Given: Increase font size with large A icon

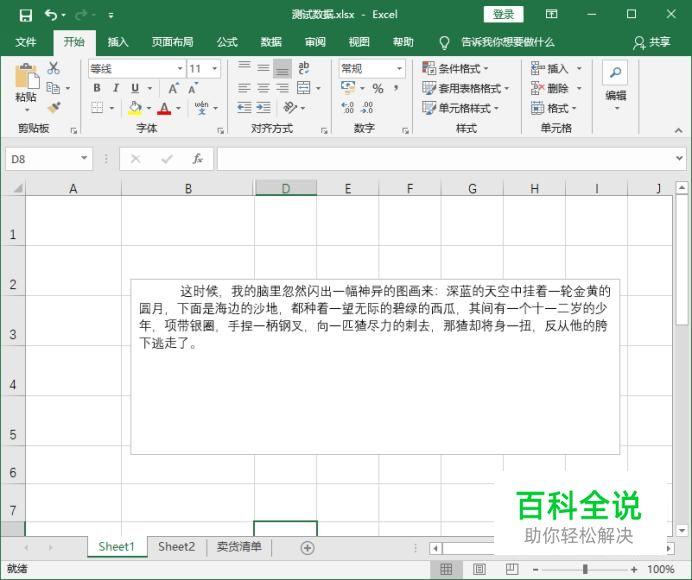Looking at the screenshot, I should point(174,88).
